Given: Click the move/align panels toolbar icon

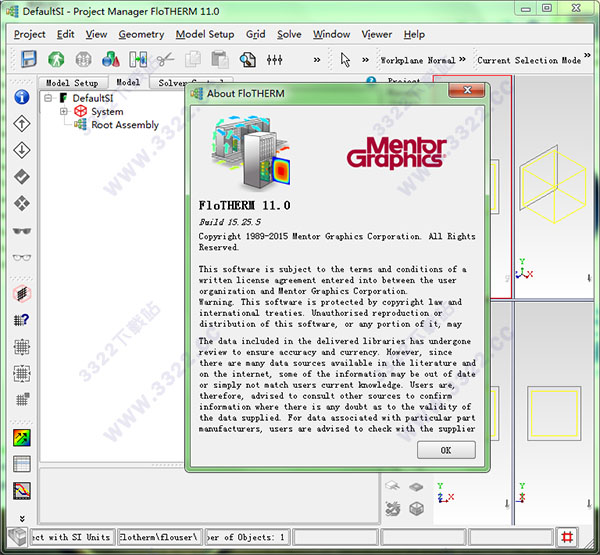Looking at the screenshot, I should (x=138, y=60).
